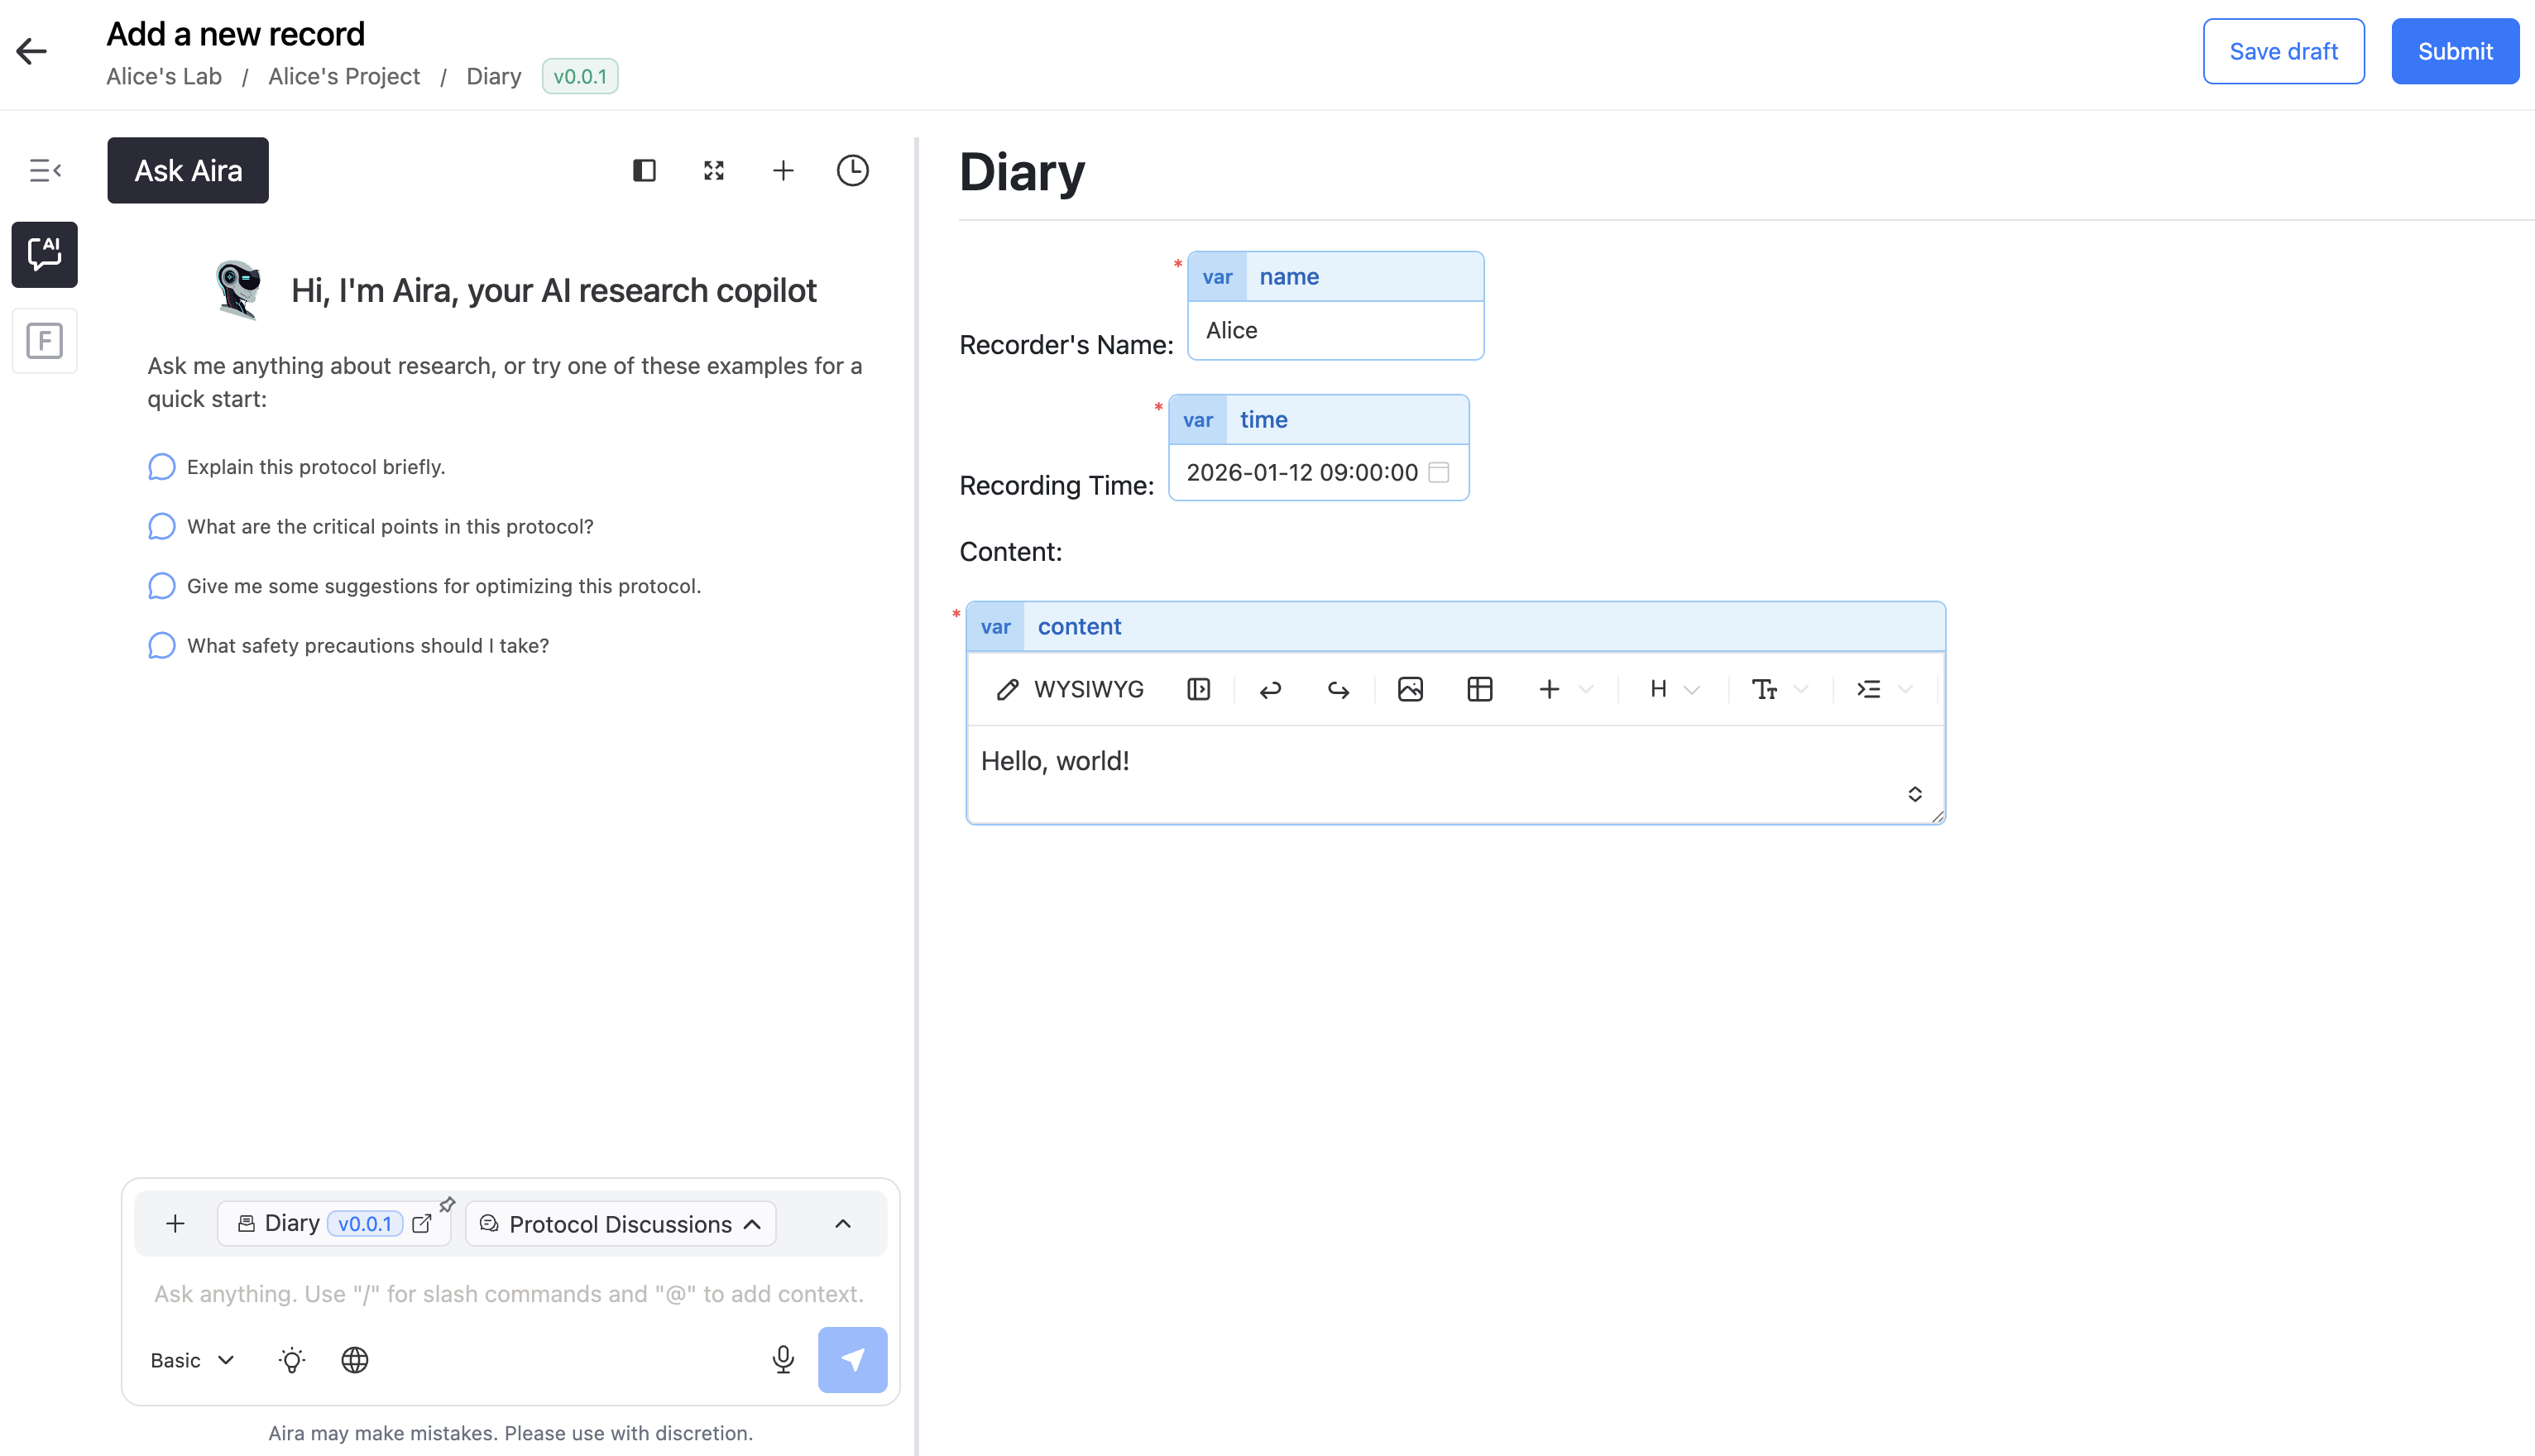Expand the chat panel to fullscreen
Image resolution: width=2535 pixels, height=1456 pixels.
[713, 170]
